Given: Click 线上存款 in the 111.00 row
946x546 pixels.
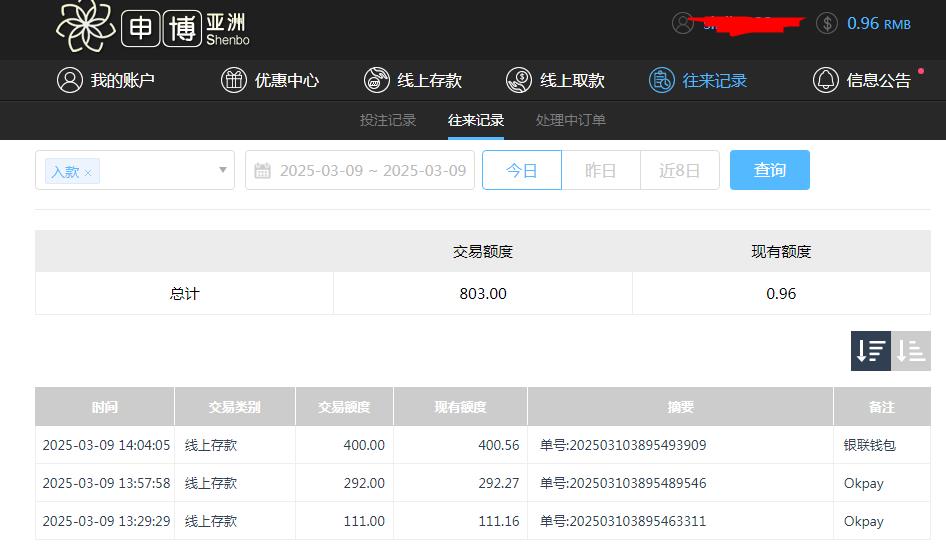Looking at the screenshot, I should (211, 521).
